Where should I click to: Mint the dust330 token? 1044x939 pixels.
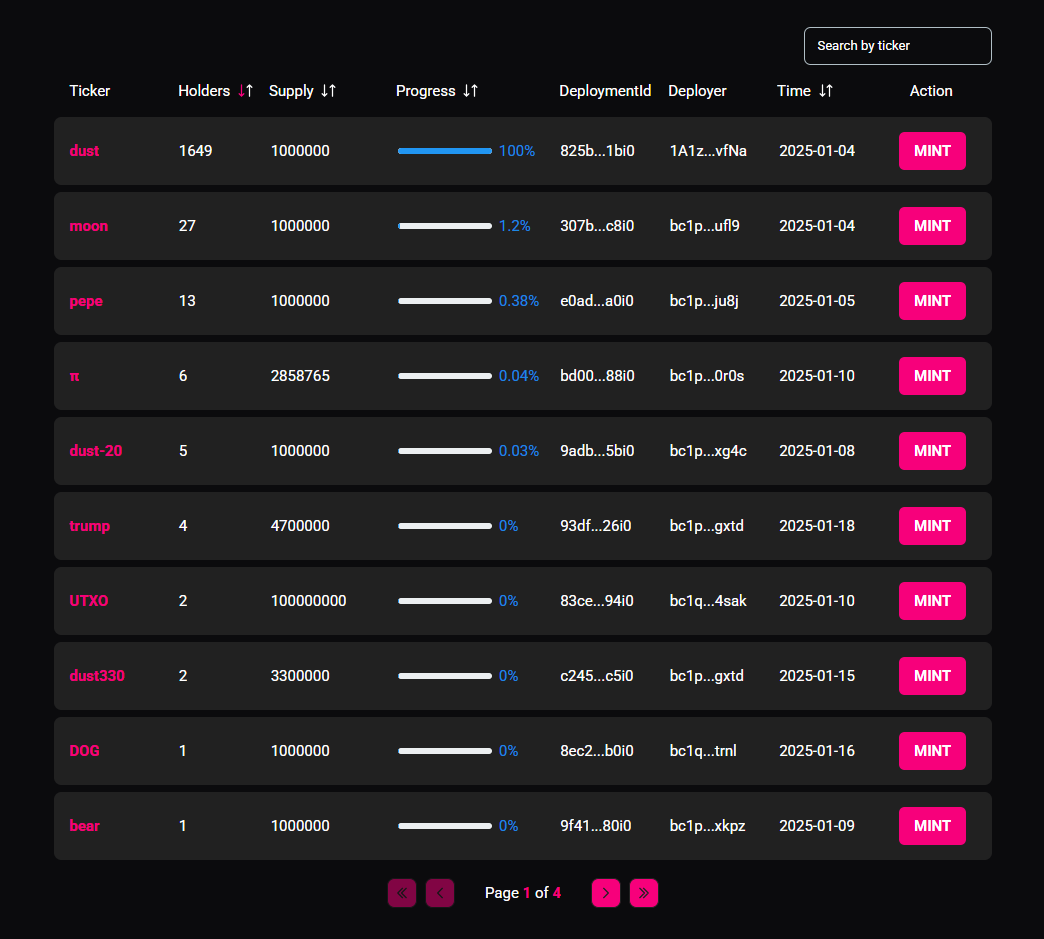[x=932, y=676]
